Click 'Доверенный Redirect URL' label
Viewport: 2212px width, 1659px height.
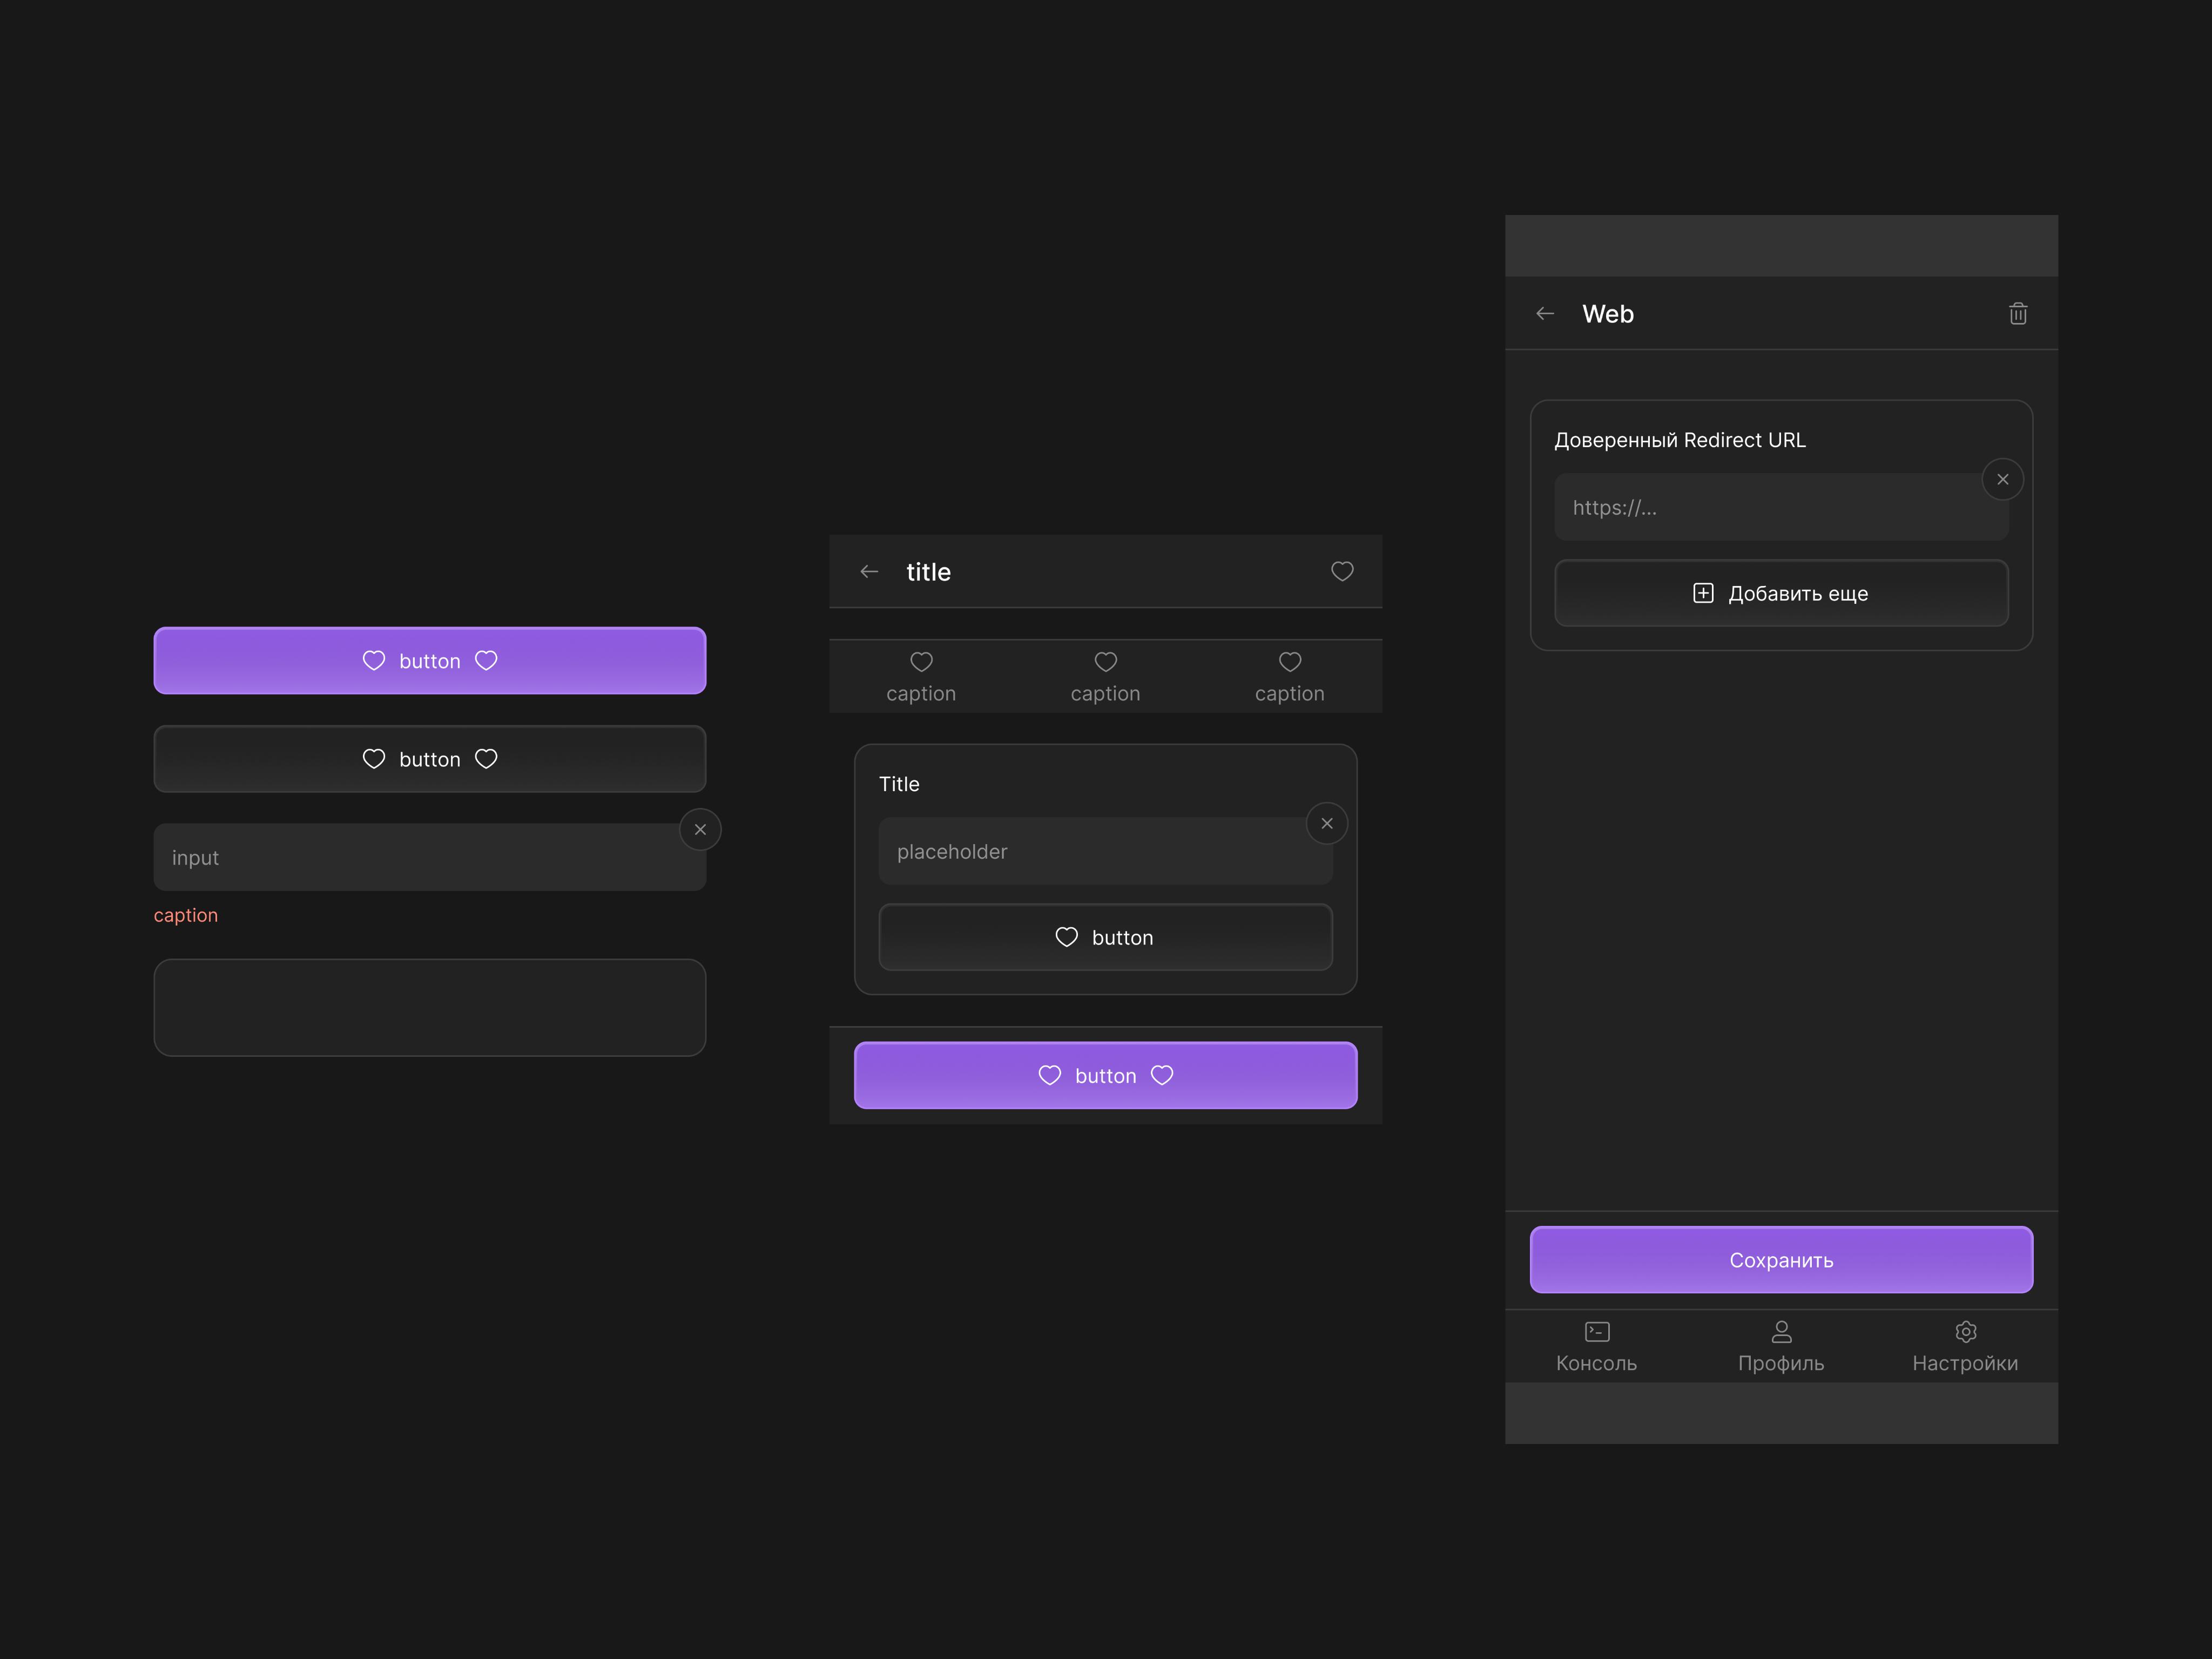1680,440
